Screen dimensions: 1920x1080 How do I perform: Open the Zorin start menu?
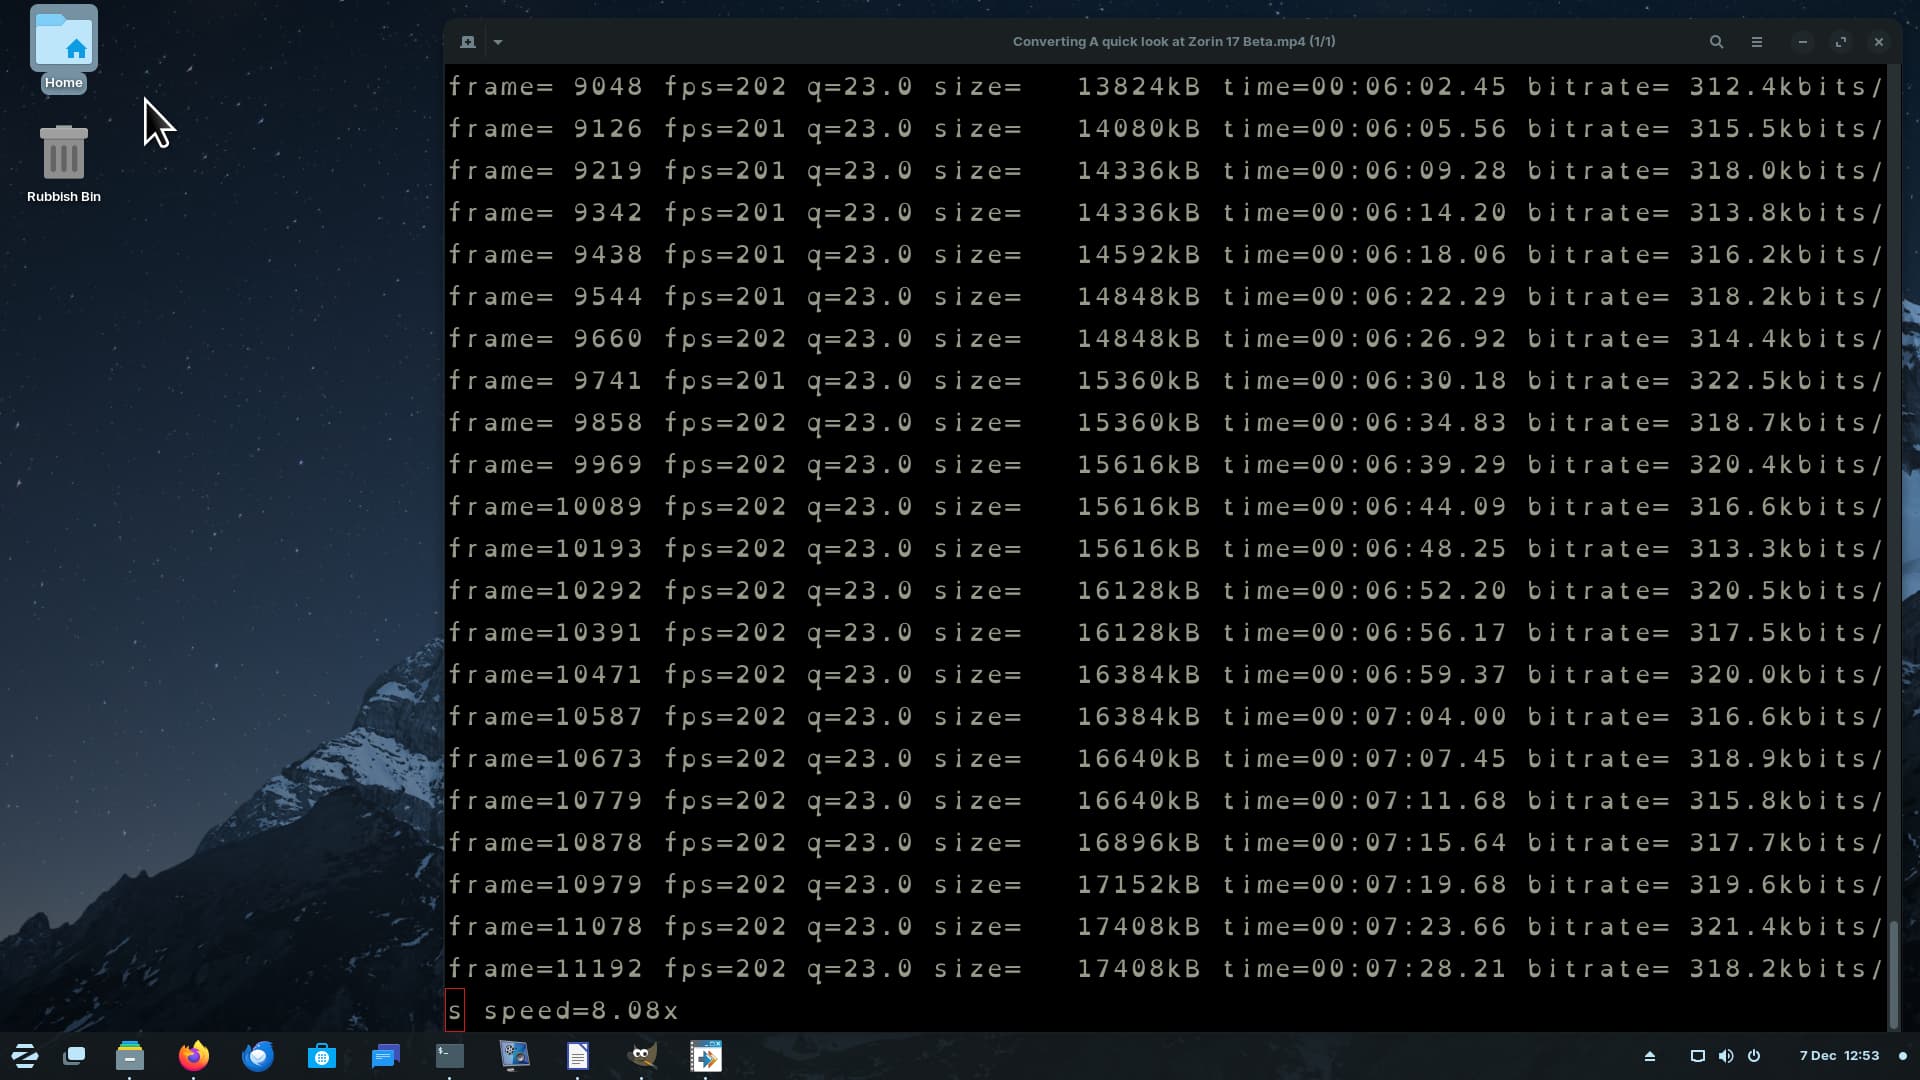pos(24,1056)
